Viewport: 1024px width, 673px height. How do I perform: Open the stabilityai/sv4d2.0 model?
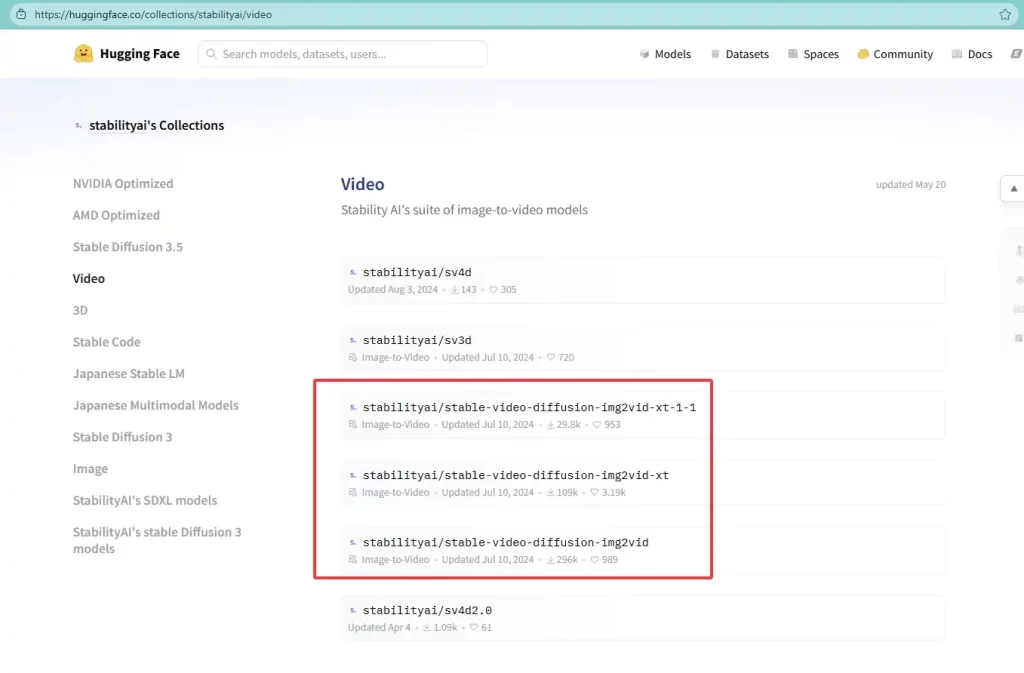(427, 611)
